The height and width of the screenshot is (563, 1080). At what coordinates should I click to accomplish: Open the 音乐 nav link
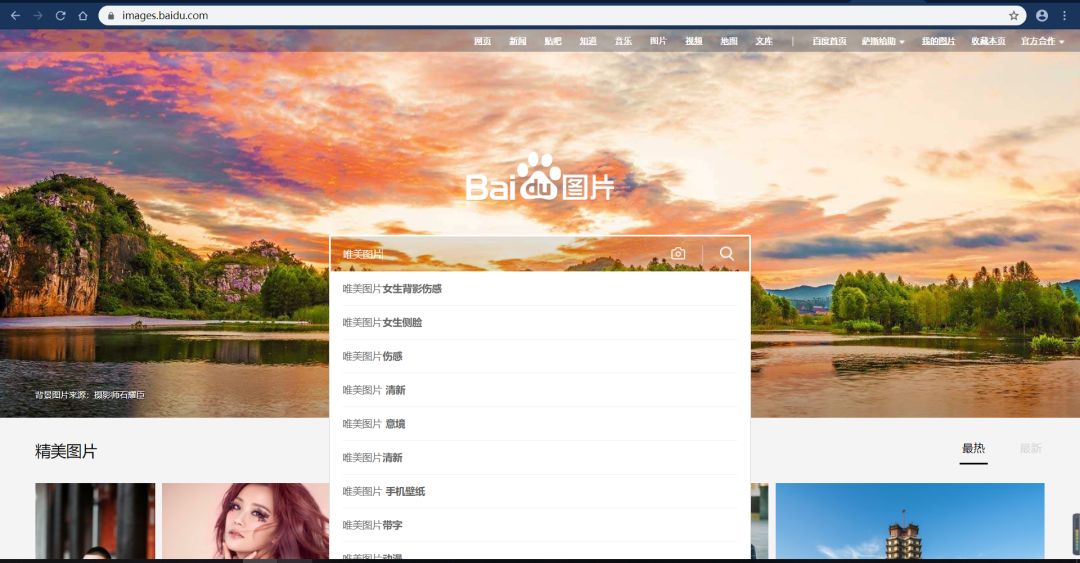(623, 41)
